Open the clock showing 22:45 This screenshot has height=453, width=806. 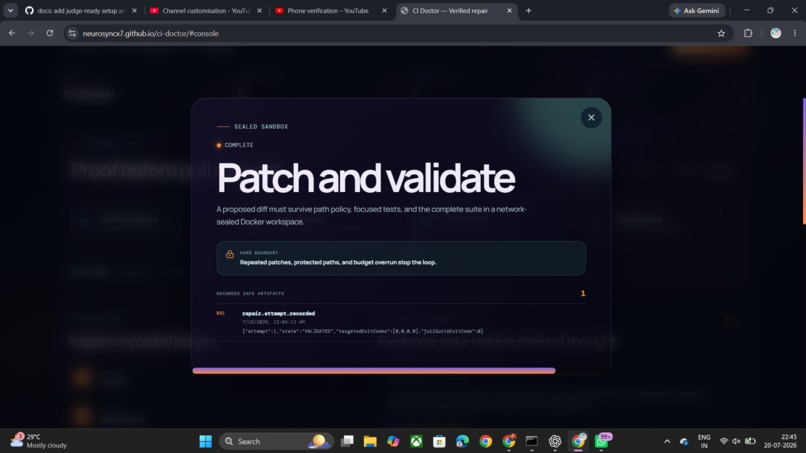point(780,441)
